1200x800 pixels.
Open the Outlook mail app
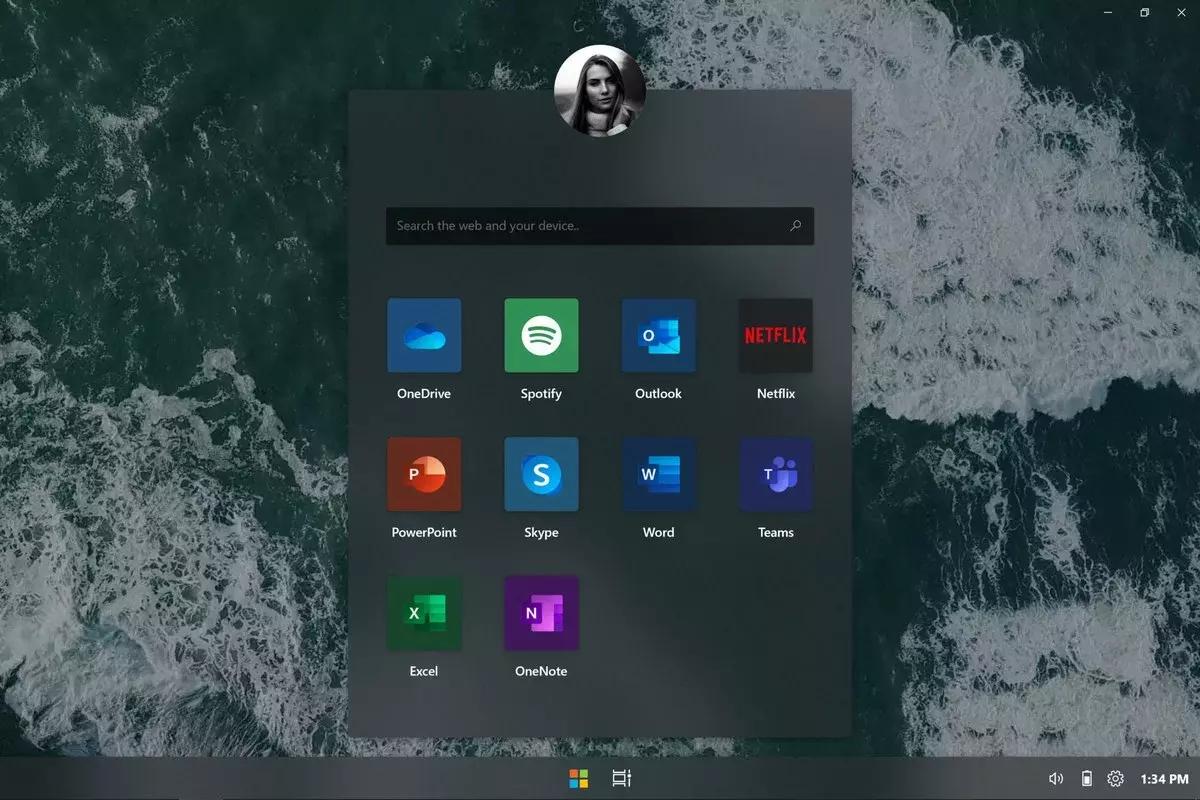tap(658, 335)
